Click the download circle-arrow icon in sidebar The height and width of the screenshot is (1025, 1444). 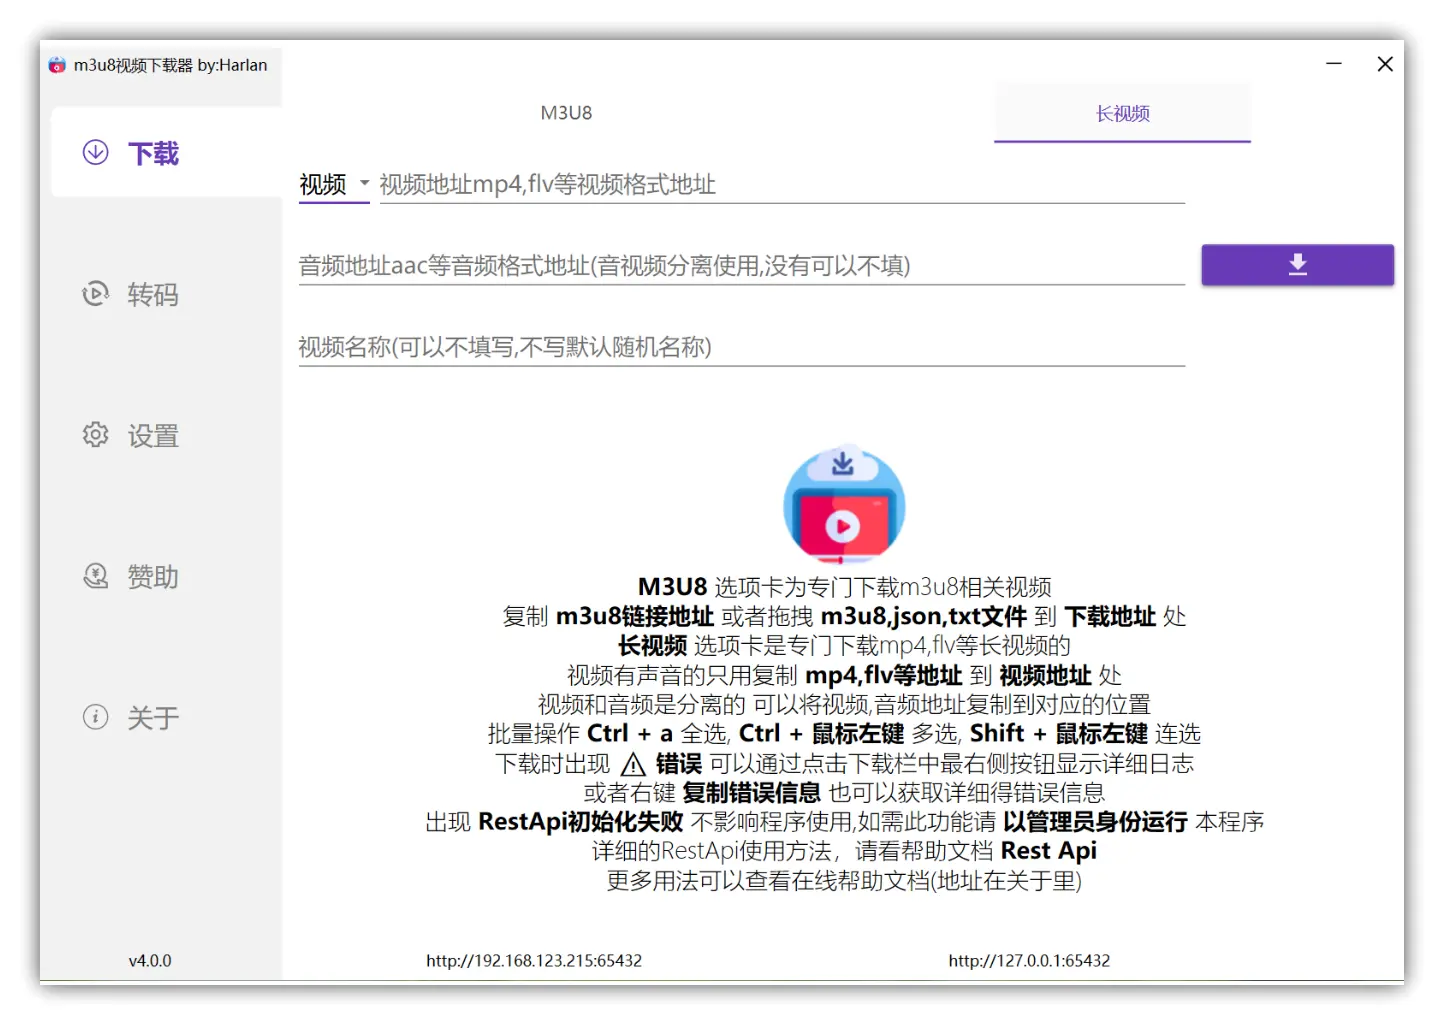pos(95,152)
